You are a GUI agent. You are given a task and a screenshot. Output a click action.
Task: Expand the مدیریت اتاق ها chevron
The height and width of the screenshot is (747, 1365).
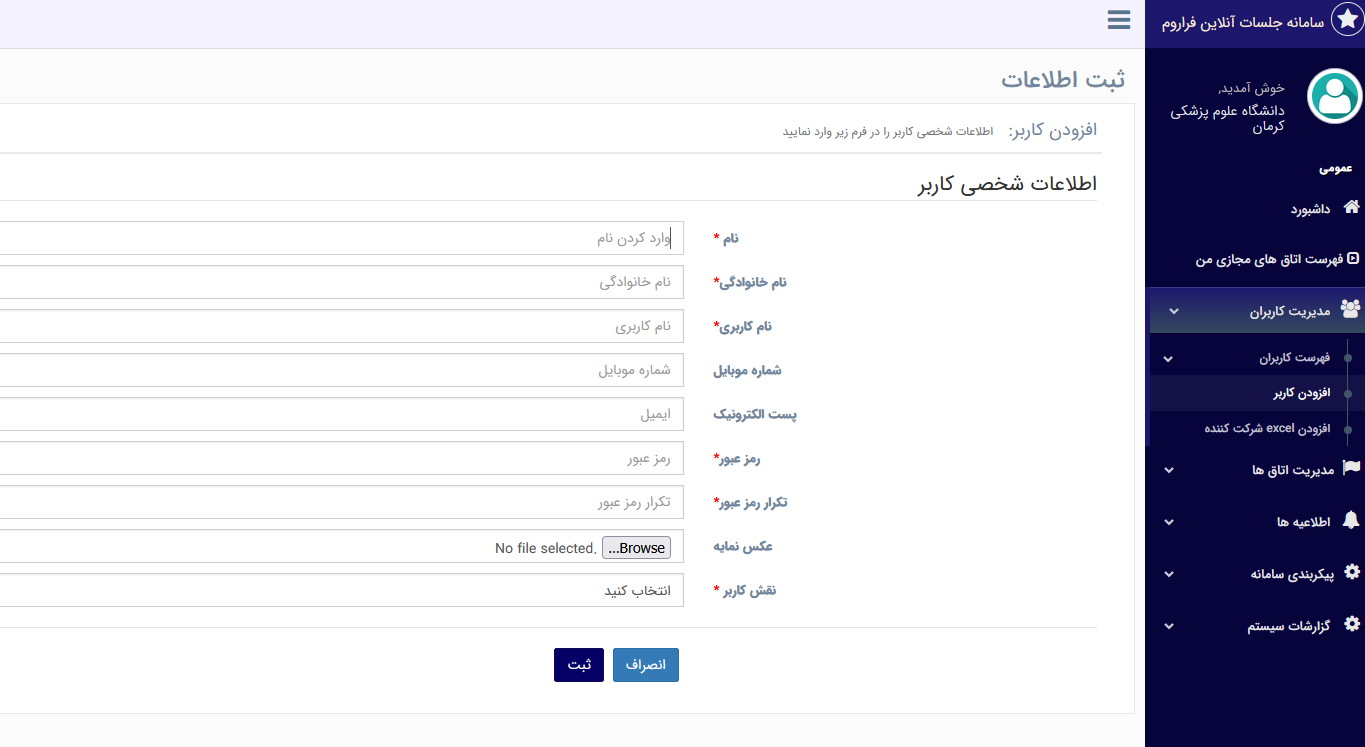(x=1169, y=470)
